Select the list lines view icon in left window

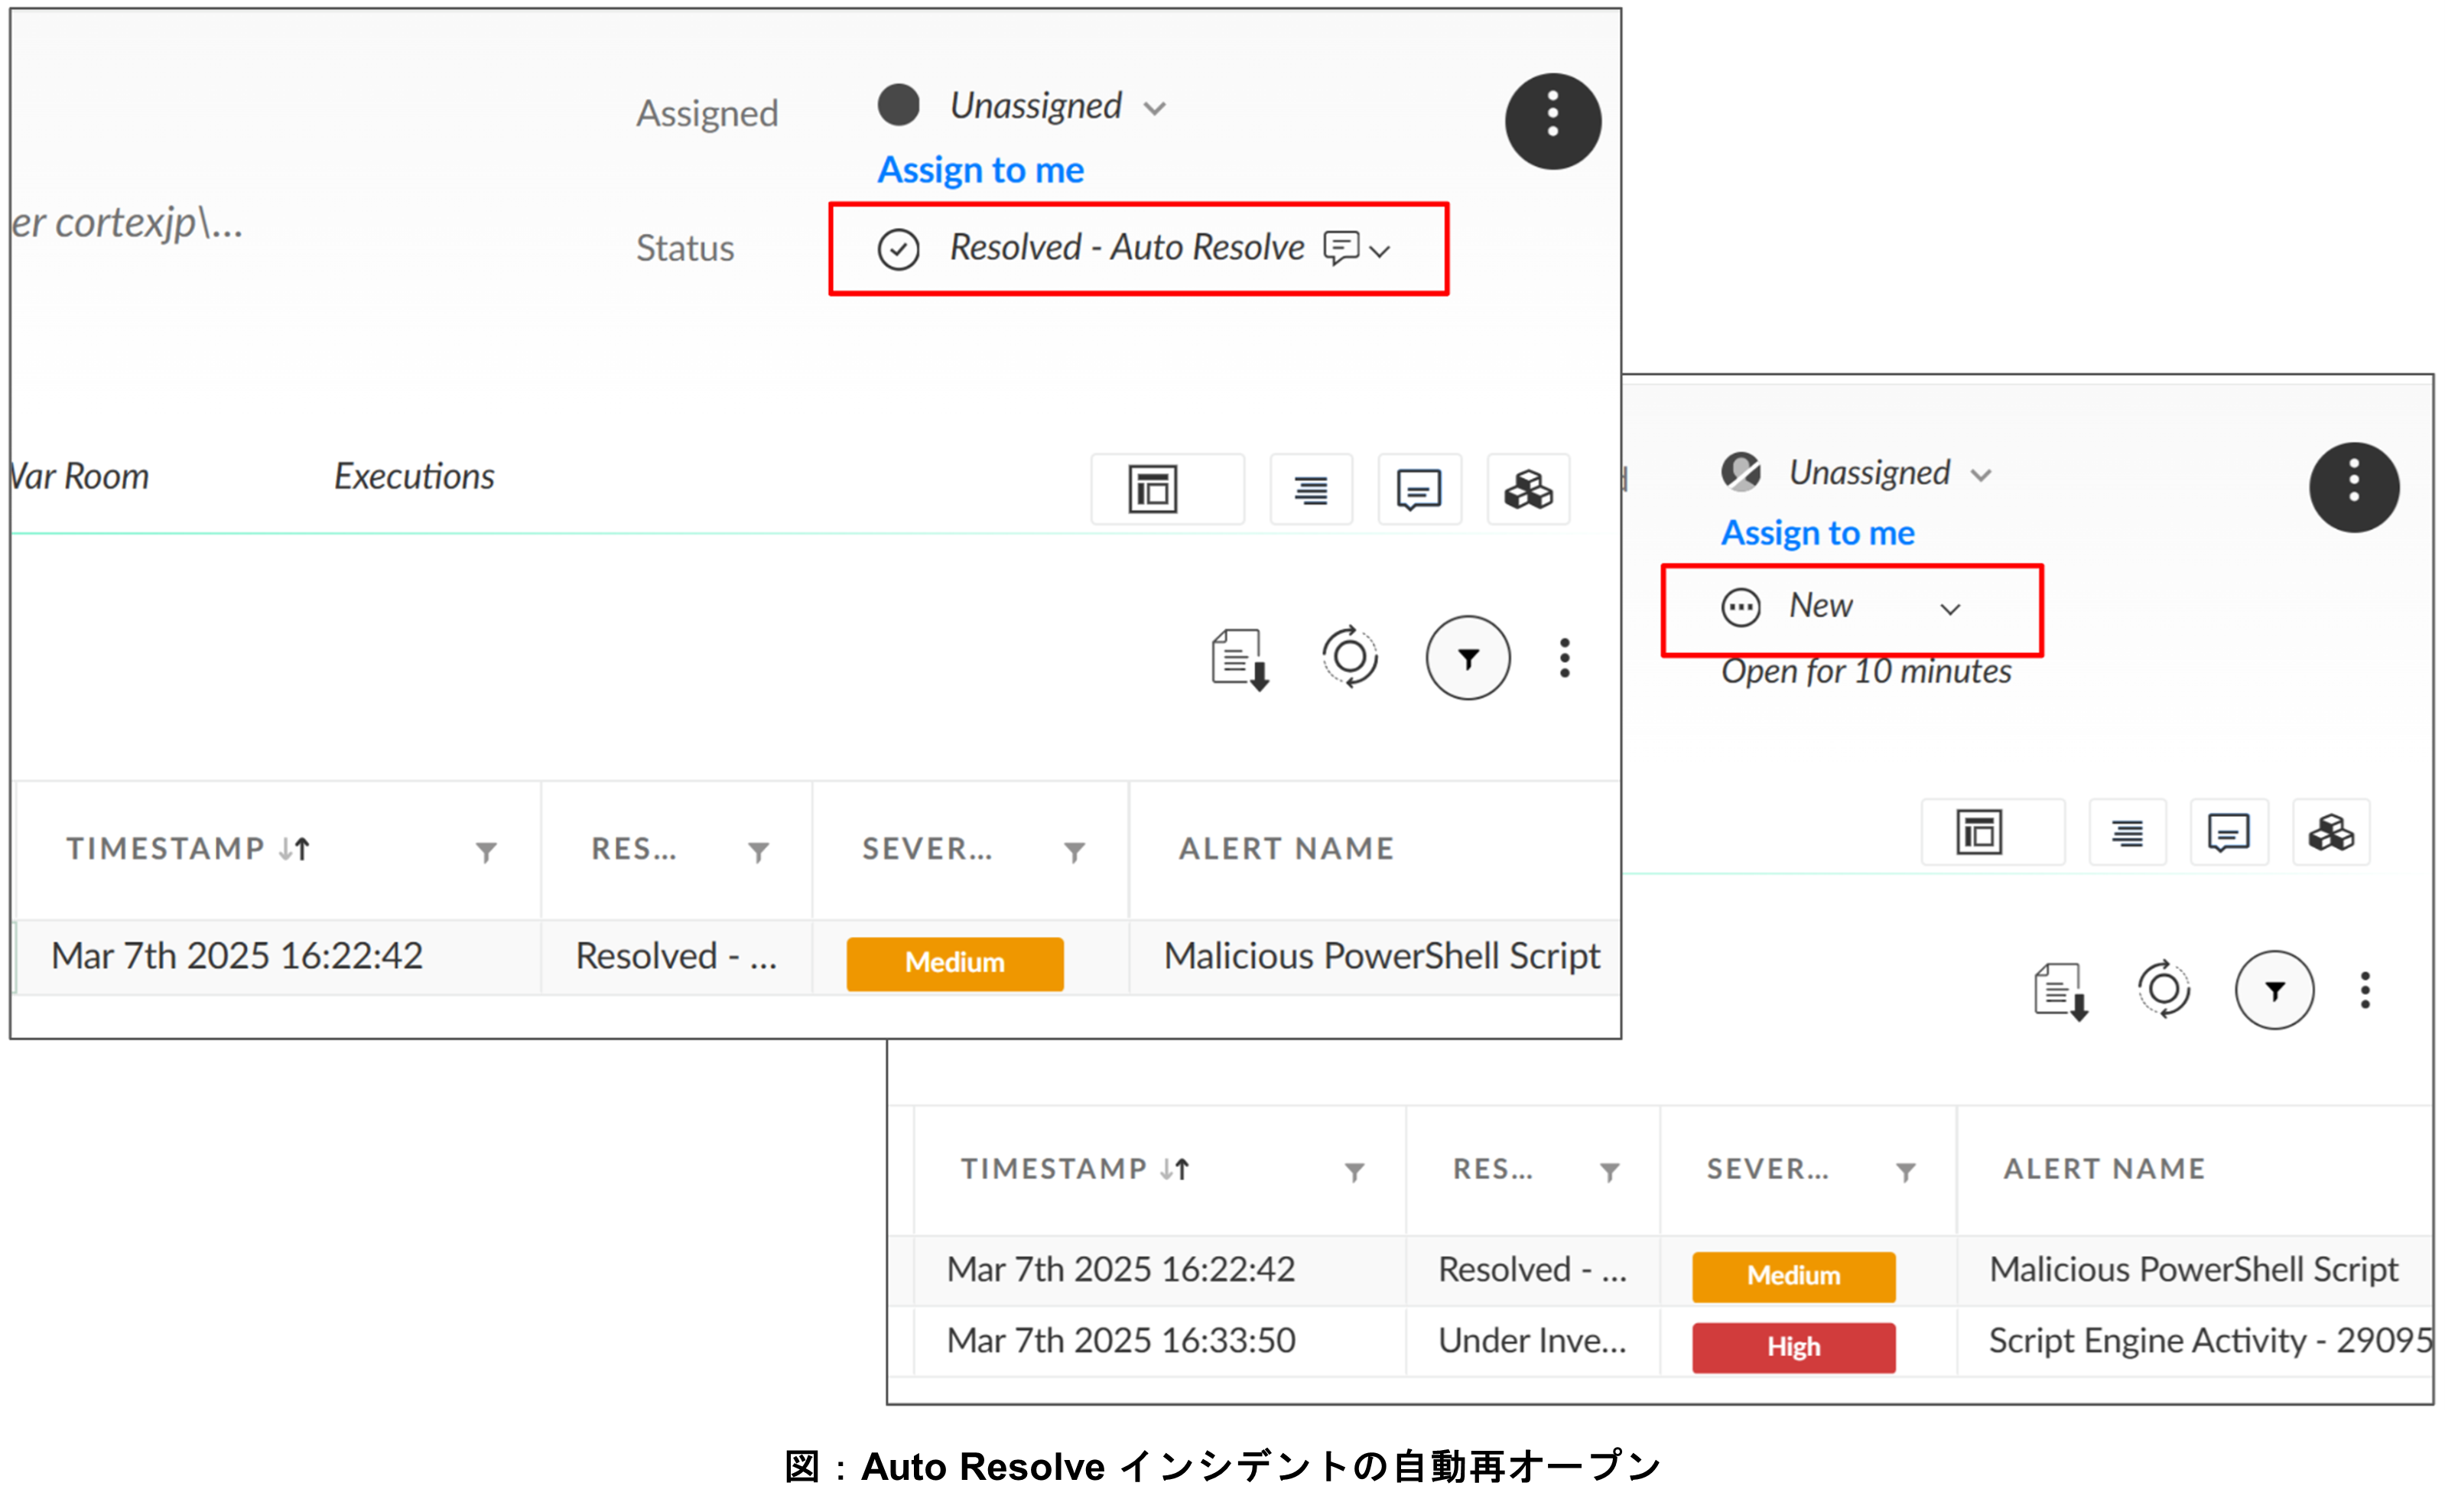tap(1310, 489)
